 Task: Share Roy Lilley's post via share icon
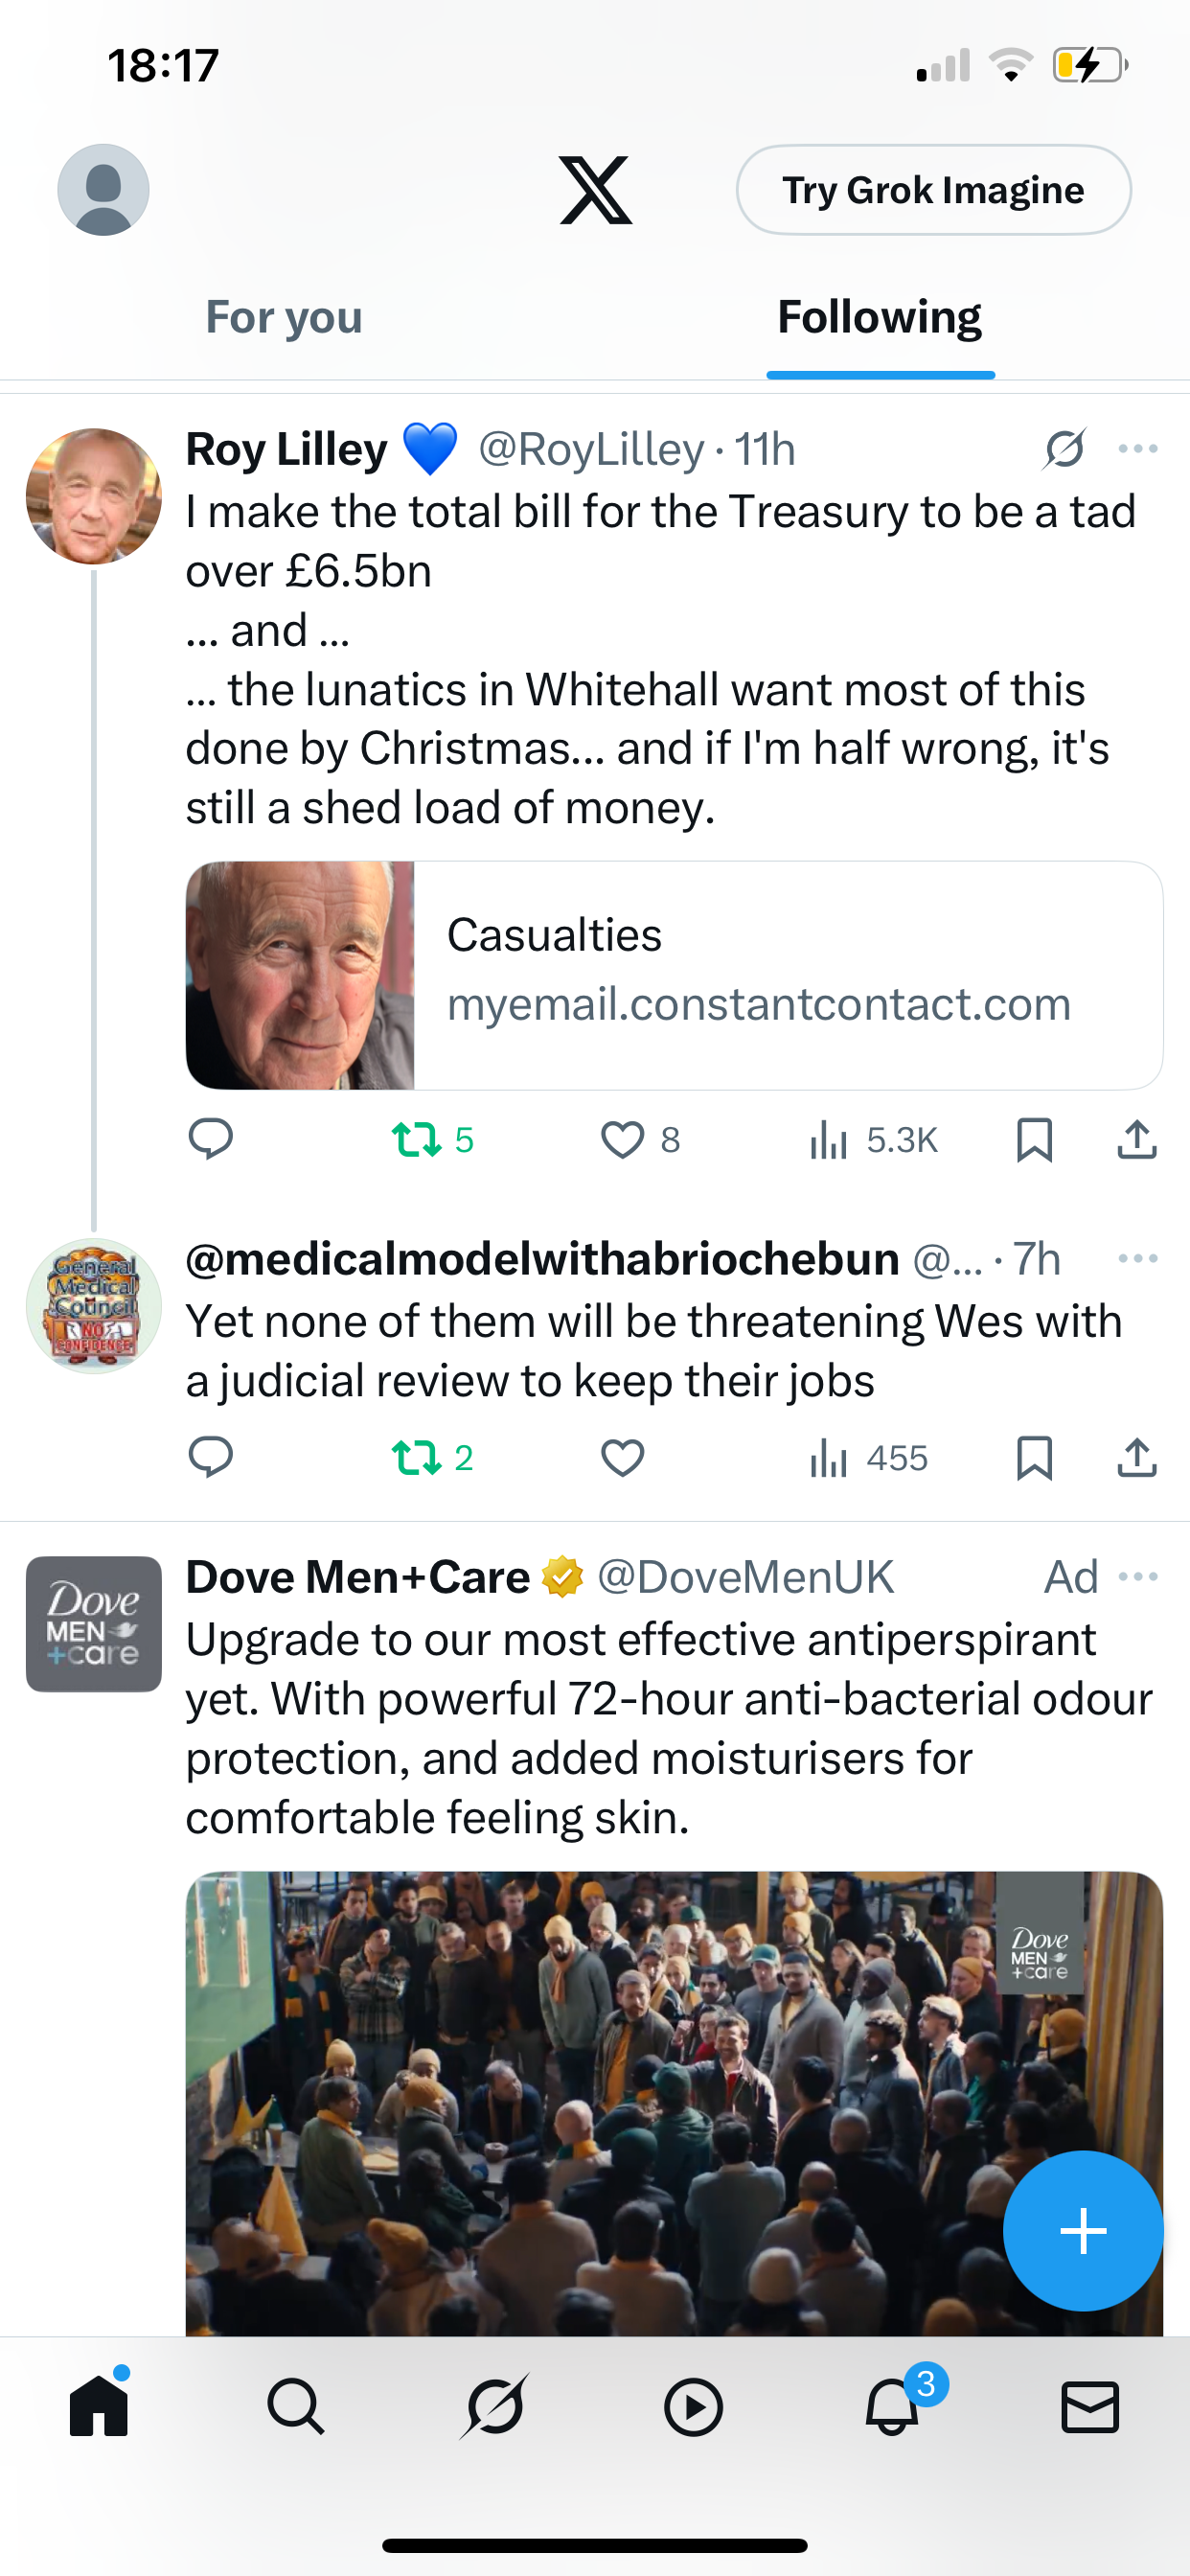coord(1136,1139)
